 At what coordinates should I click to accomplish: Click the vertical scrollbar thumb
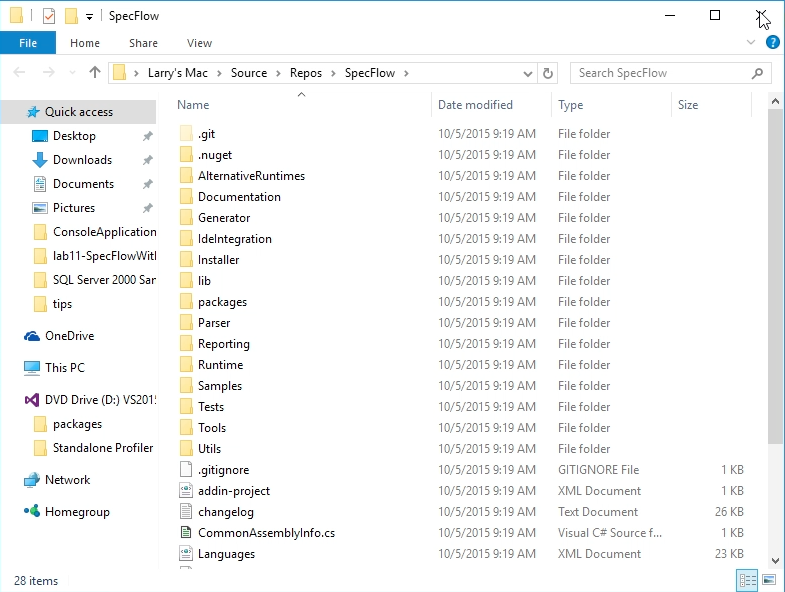[775, 276]
